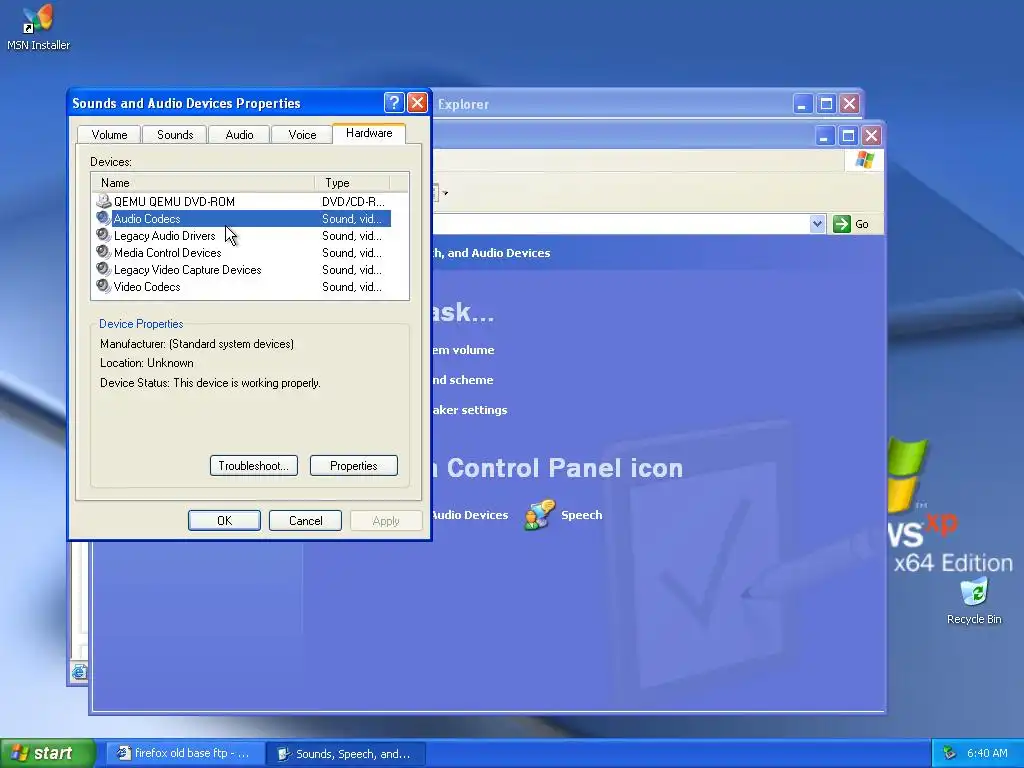Image resolution: width=1024 pixels, height=768 pixels.
Task: Click the Speech link in Control Panel
Action: (x=581, y=515)
